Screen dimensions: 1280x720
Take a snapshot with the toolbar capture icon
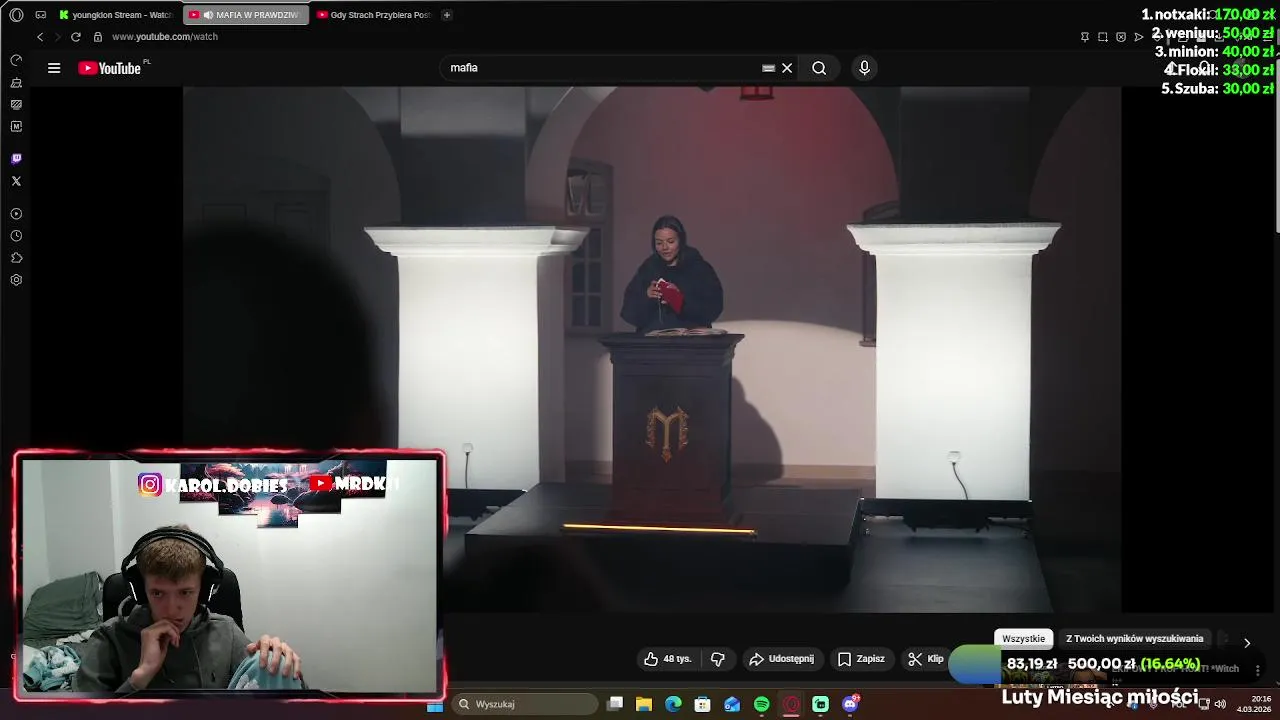[1103, 37]
